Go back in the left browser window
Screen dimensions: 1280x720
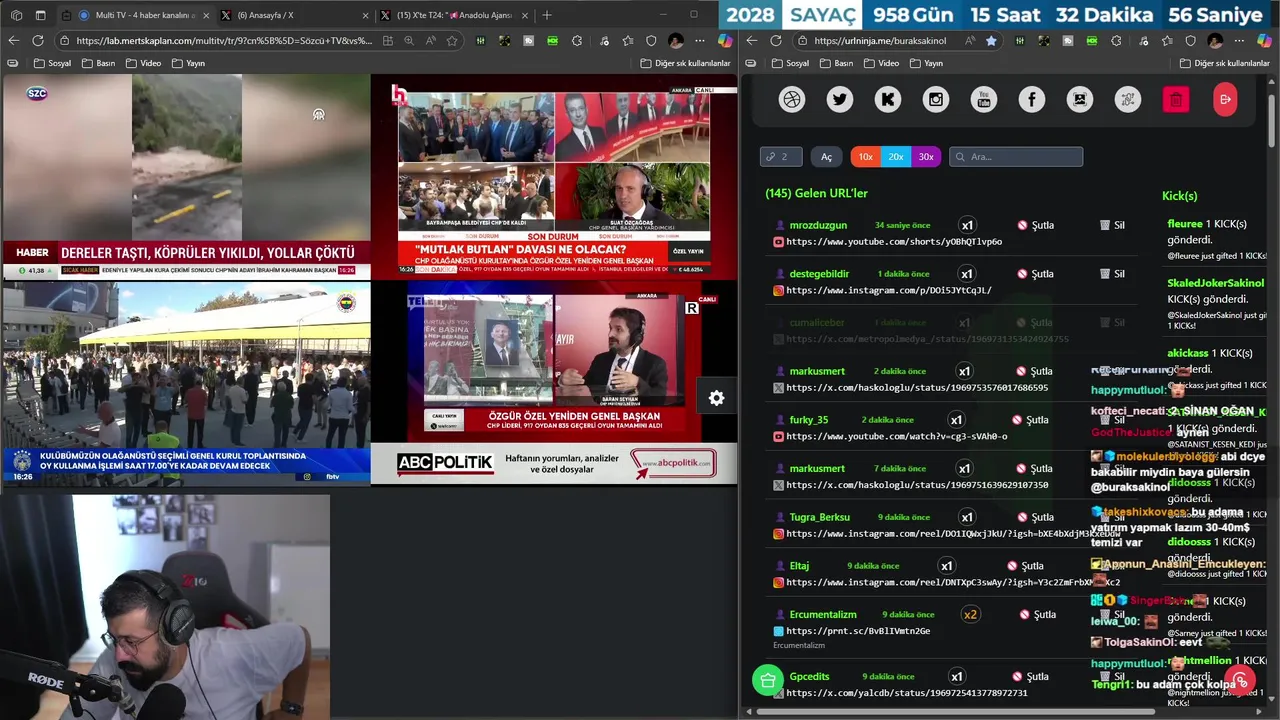13,40
